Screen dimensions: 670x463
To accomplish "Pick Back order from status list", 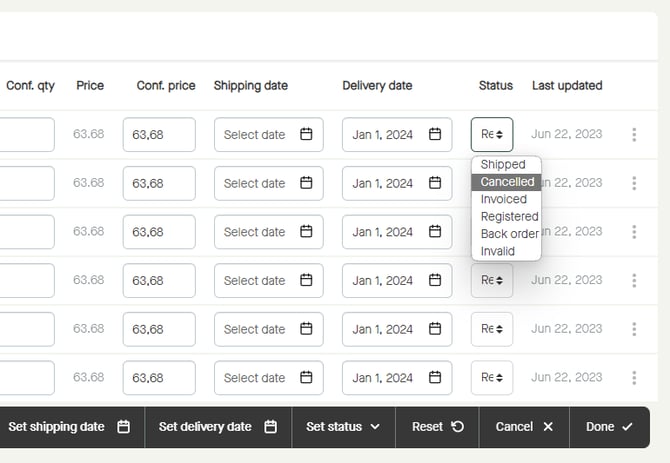I will coord(509,234).
